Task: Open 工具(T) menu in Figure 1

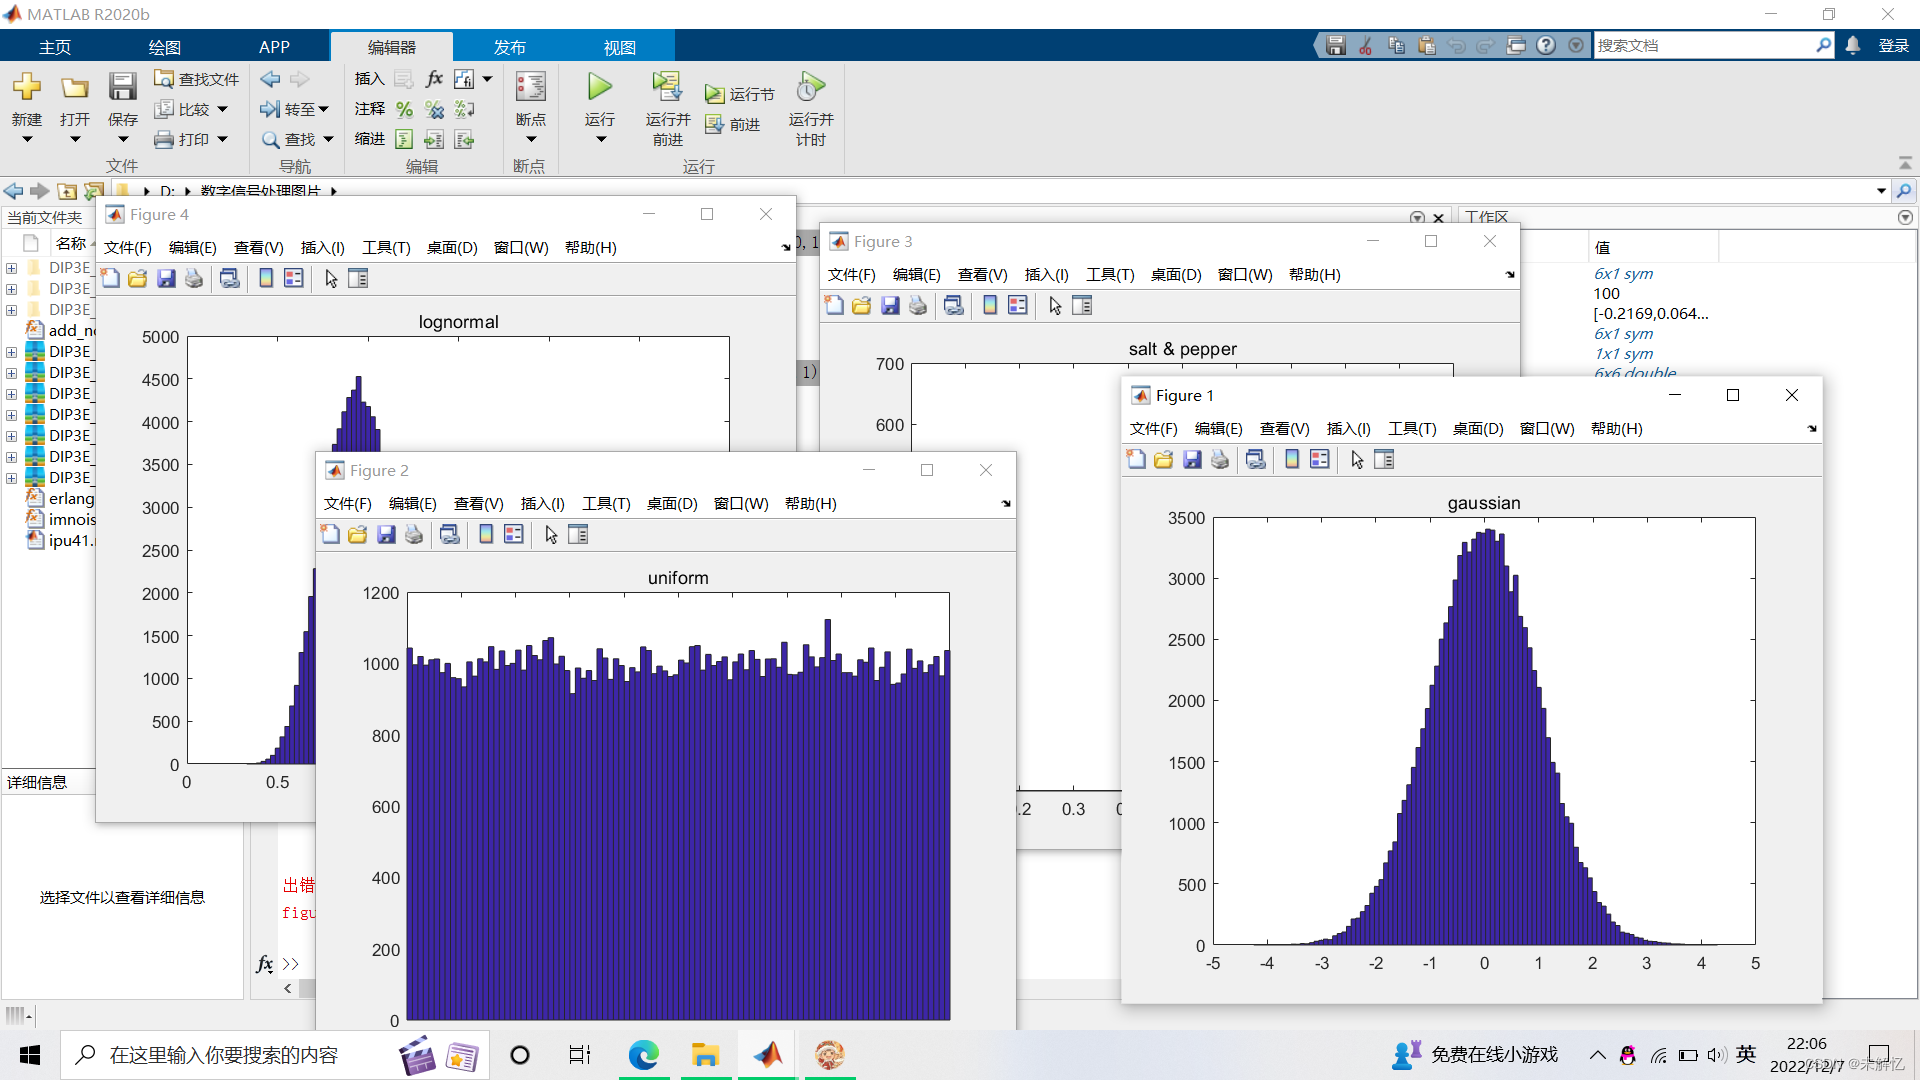Action: 1411,429
